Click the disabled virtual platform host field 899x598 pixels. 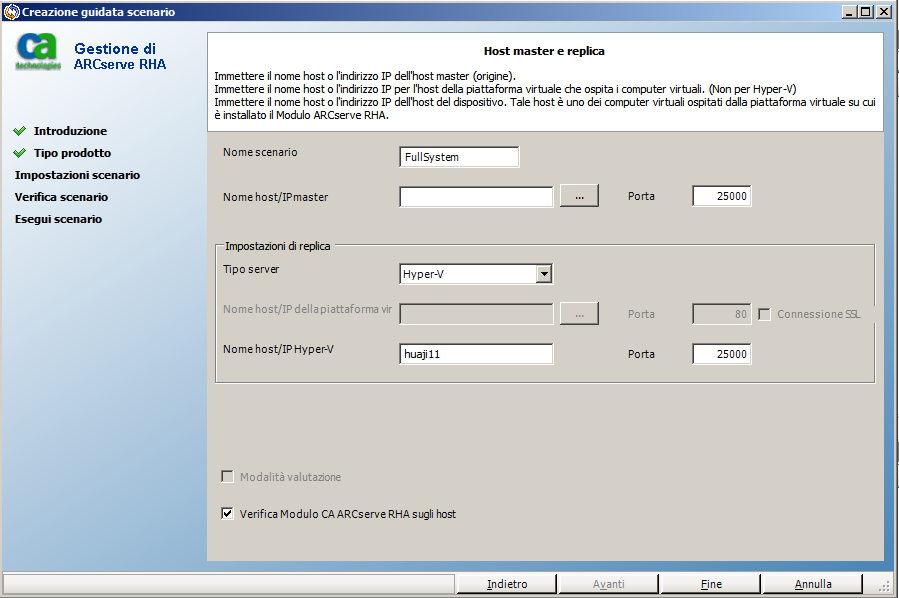(x=476, y=314)
